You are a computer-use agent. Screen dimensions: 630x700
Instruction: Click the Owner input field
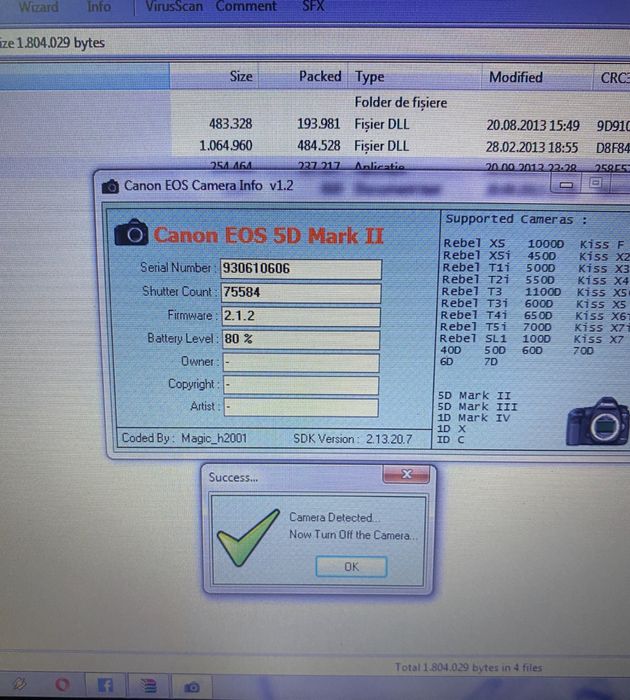[x=301, y=362]
